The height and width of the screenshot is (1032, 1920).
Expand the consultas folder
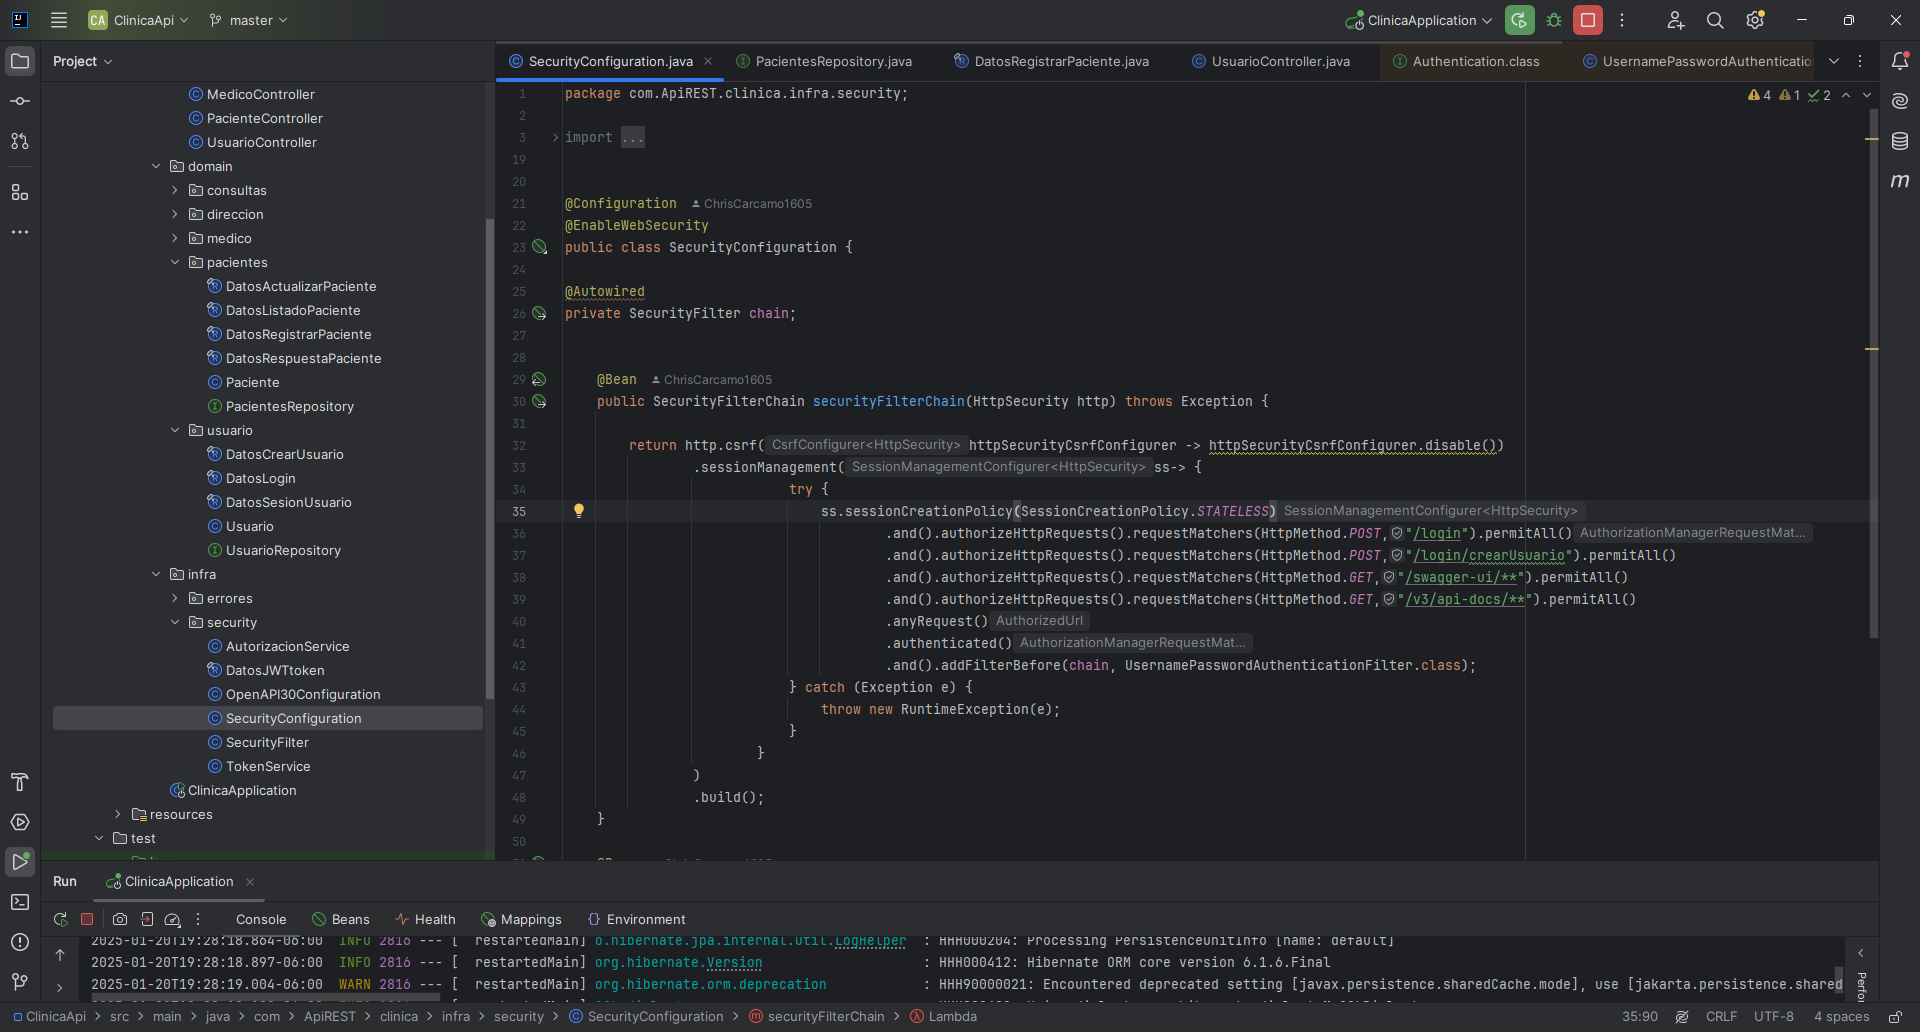click(x=175, y=190)
